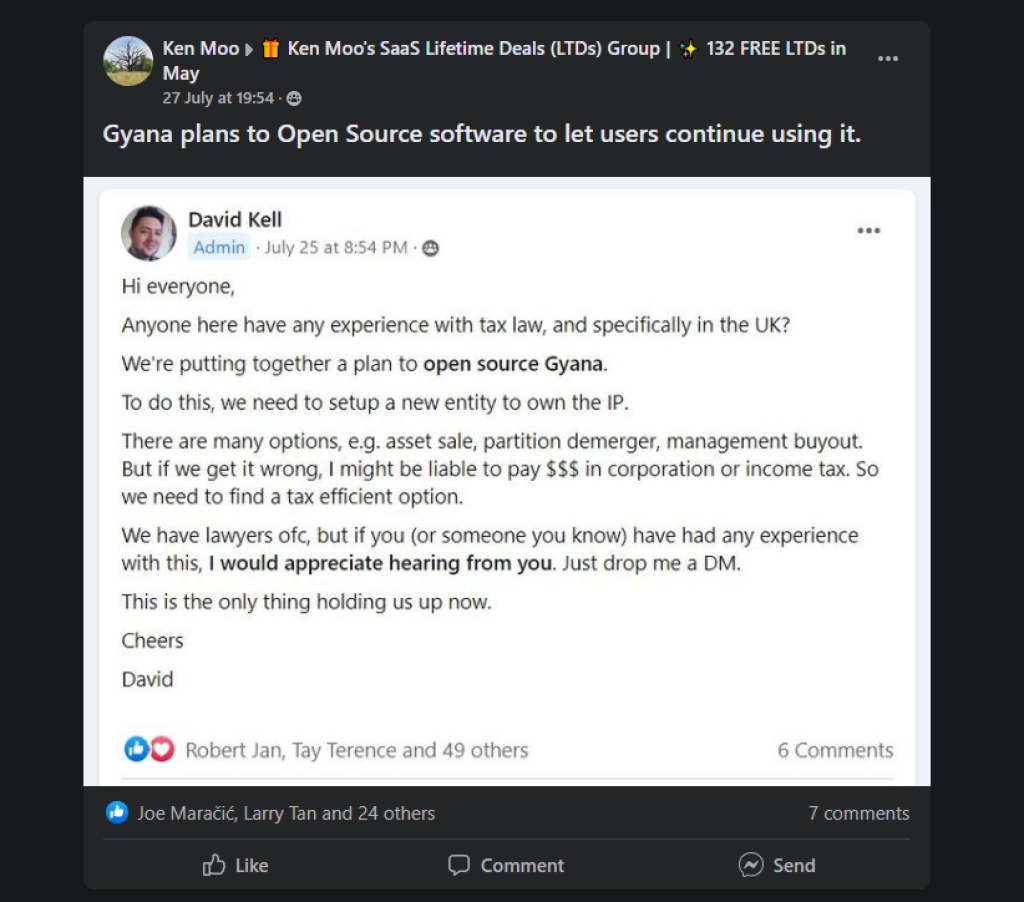Viewport: 1024px width, 902px height.
Task: Open David Kell's post three-dot menu
Action: coord(869,231)
